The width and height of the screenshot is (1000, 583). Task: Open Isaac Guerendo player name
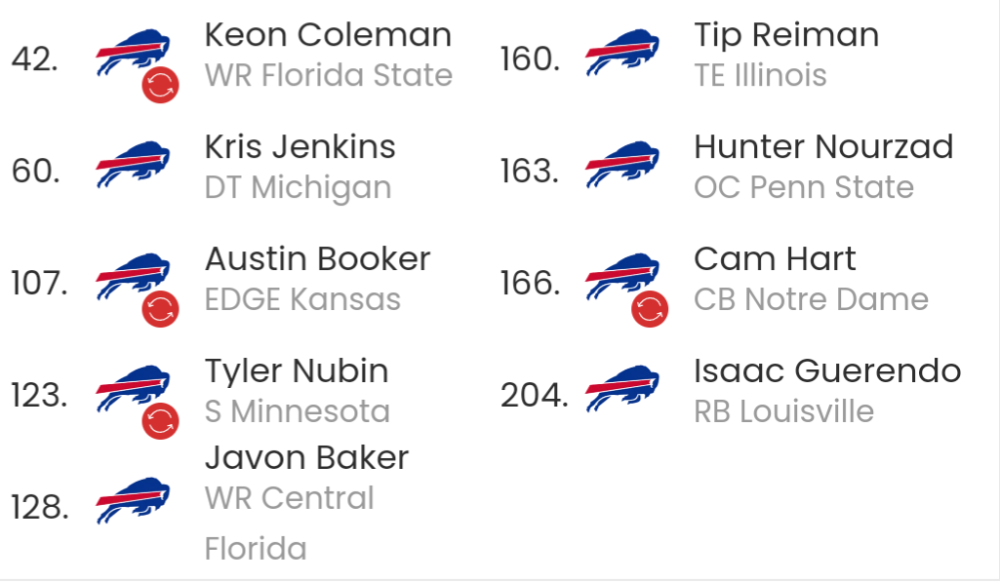[x=827, y=371]
